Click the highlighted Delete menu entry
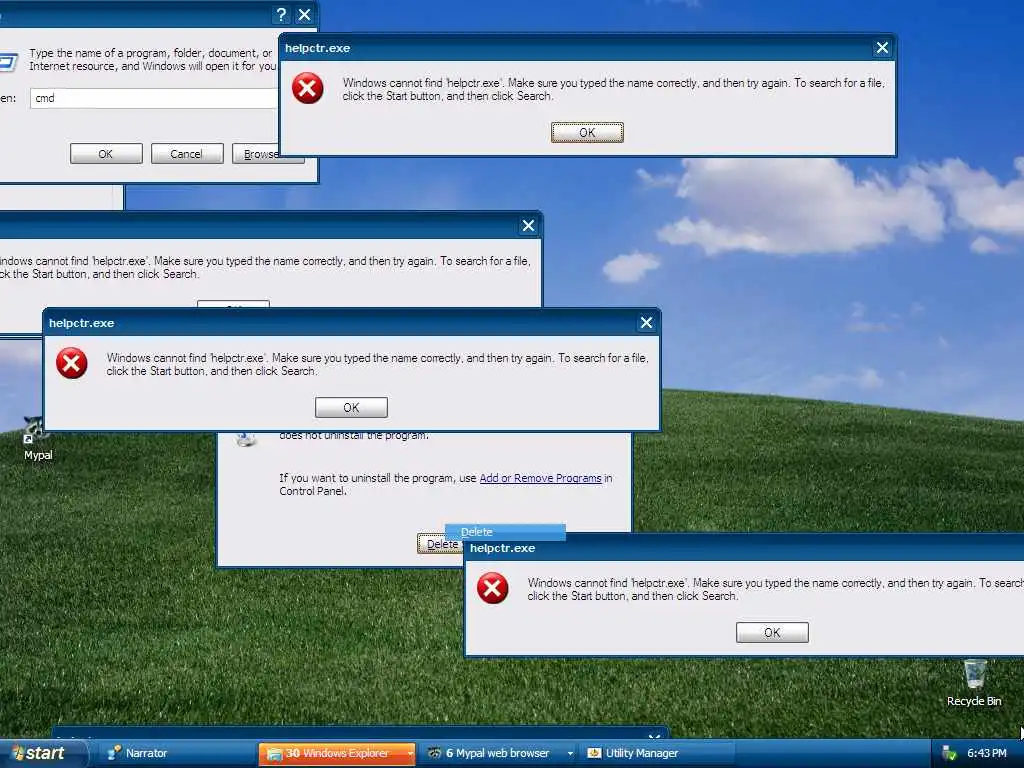 click(x=505, y=532)
